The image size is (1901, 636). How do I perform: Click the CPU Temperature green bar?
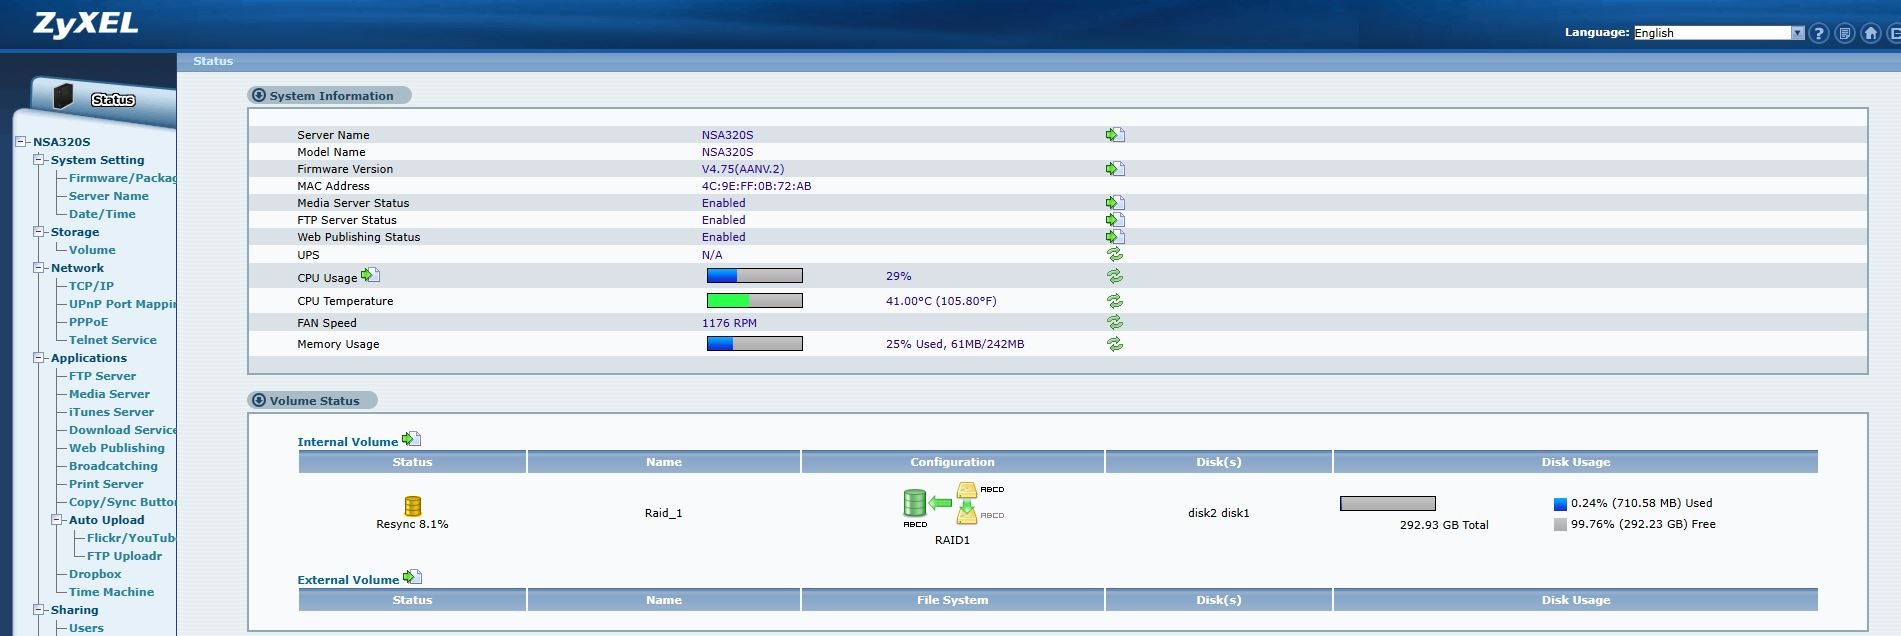point(755,301)
